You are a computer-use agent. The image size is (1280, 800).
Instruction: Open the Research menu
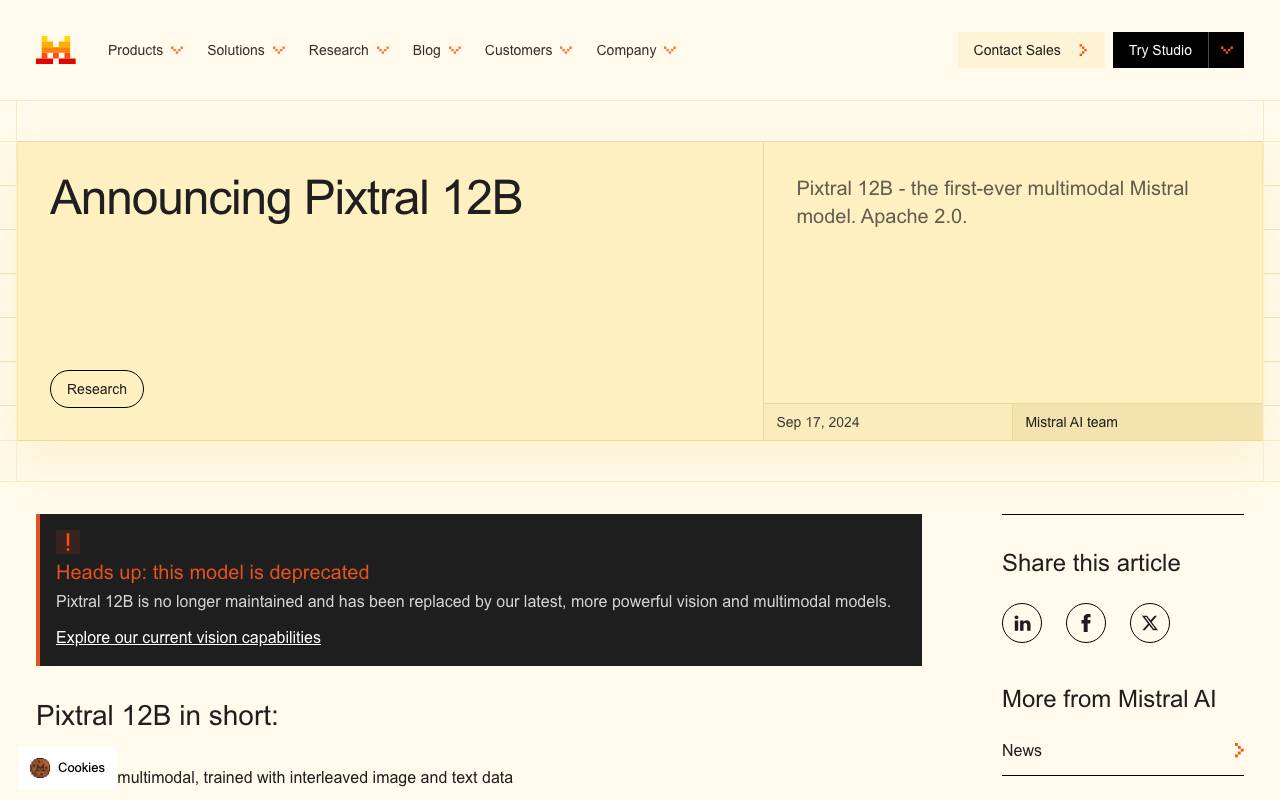coord(349,50)
